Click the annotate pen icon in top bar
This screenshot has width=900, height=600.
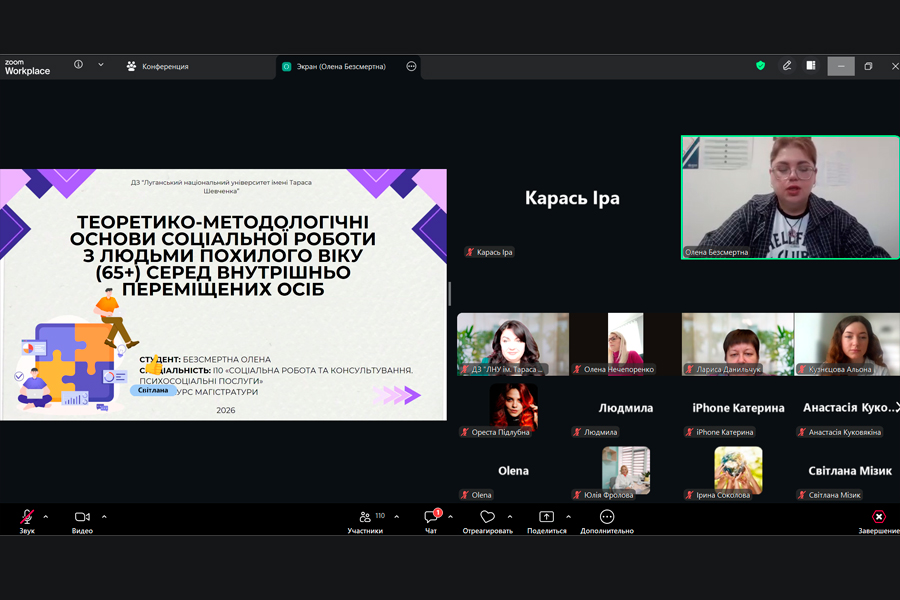point(787,66)
